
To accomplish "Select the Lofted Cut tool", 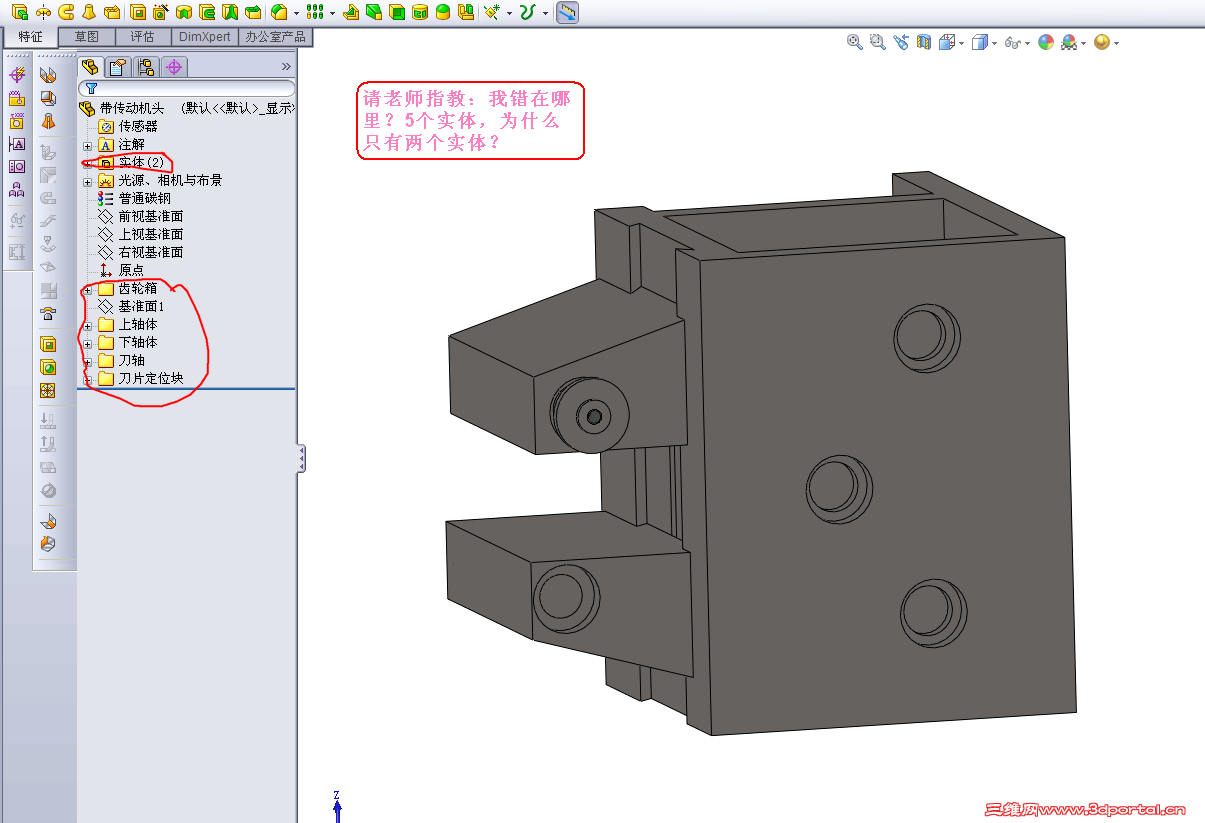I will (230, 12).
